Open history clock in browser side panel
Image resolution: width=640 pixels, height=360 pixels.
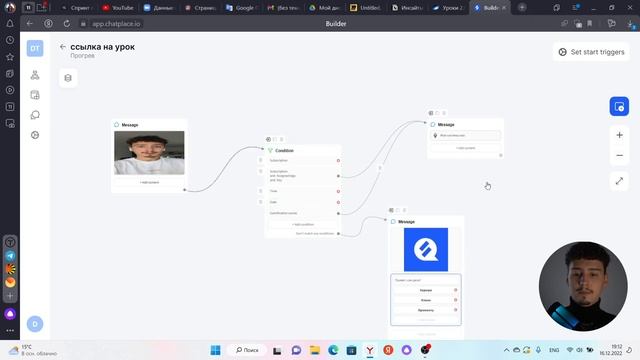coord(10,40)
